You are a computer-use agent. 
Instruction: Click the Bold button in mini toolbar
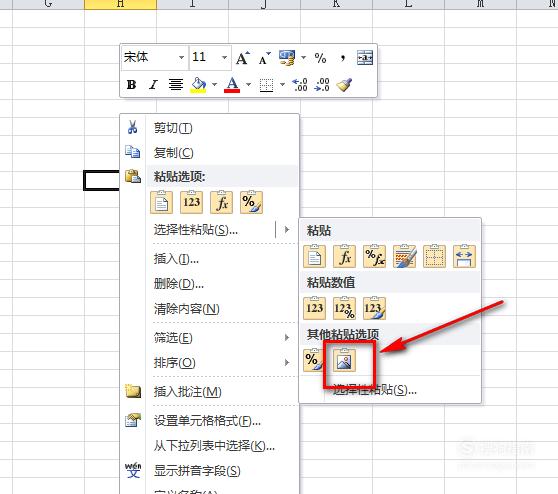[131, 85]
